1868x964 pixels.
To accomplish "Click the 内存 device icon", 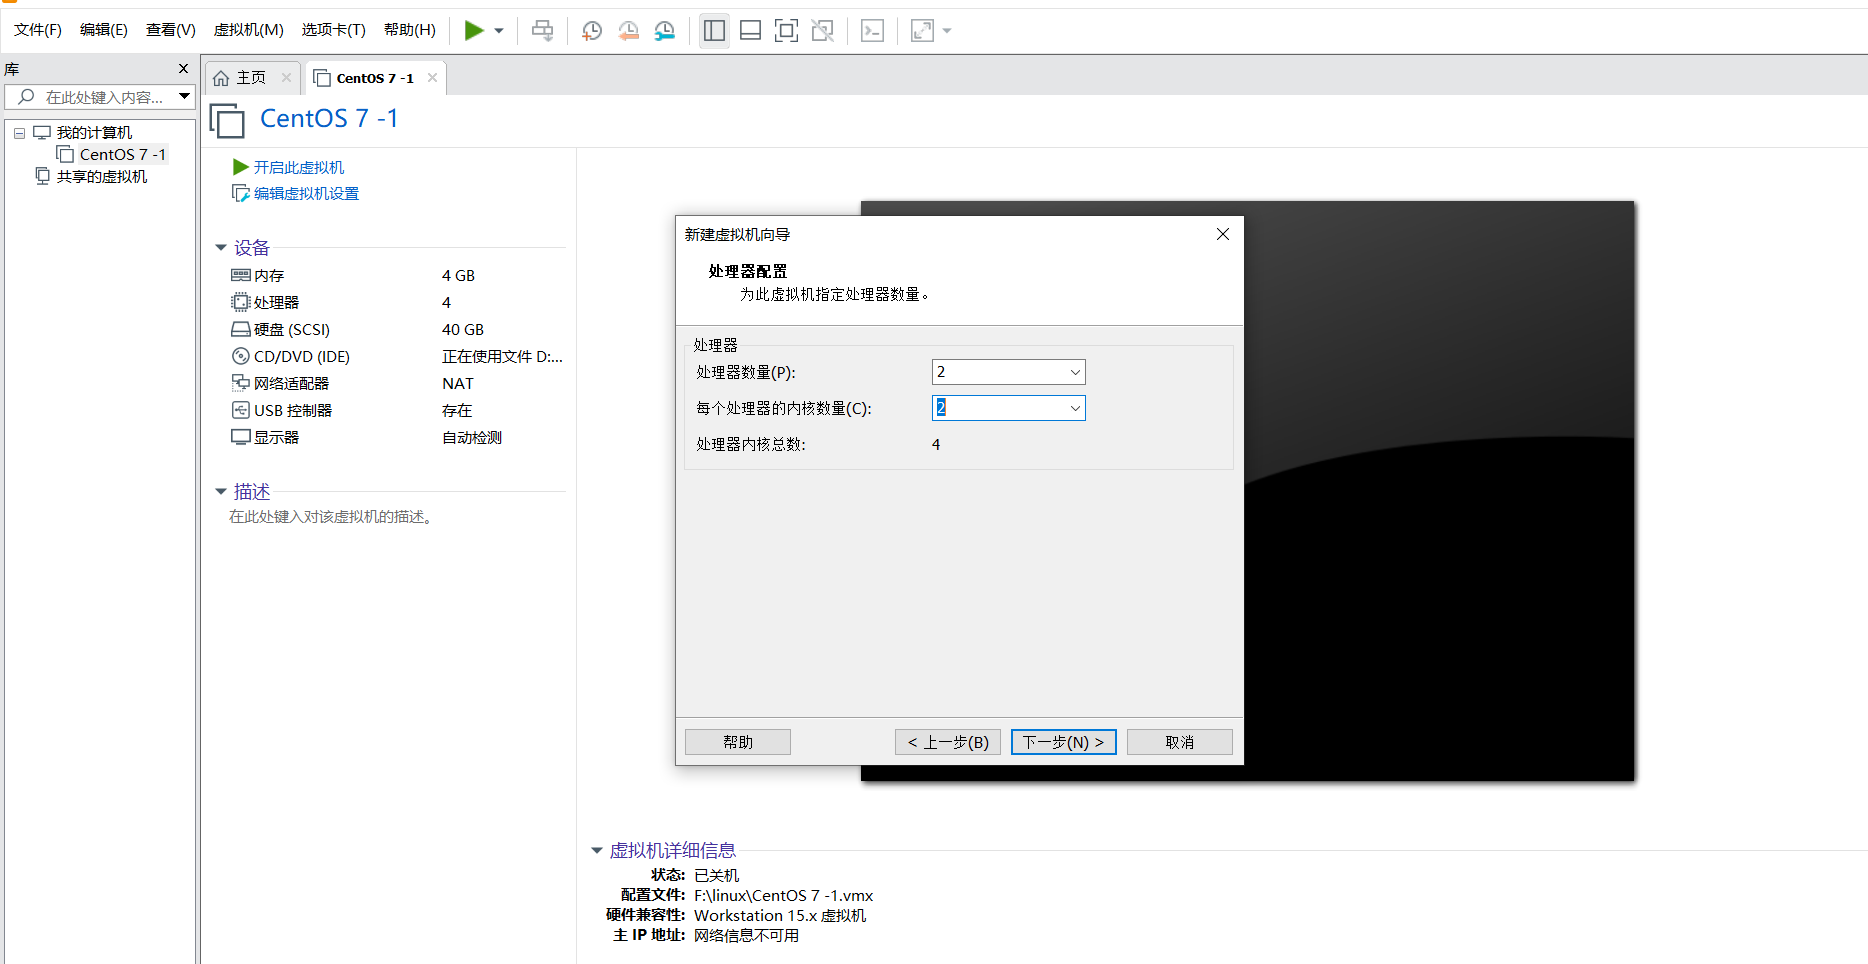I will pos(241,275).
